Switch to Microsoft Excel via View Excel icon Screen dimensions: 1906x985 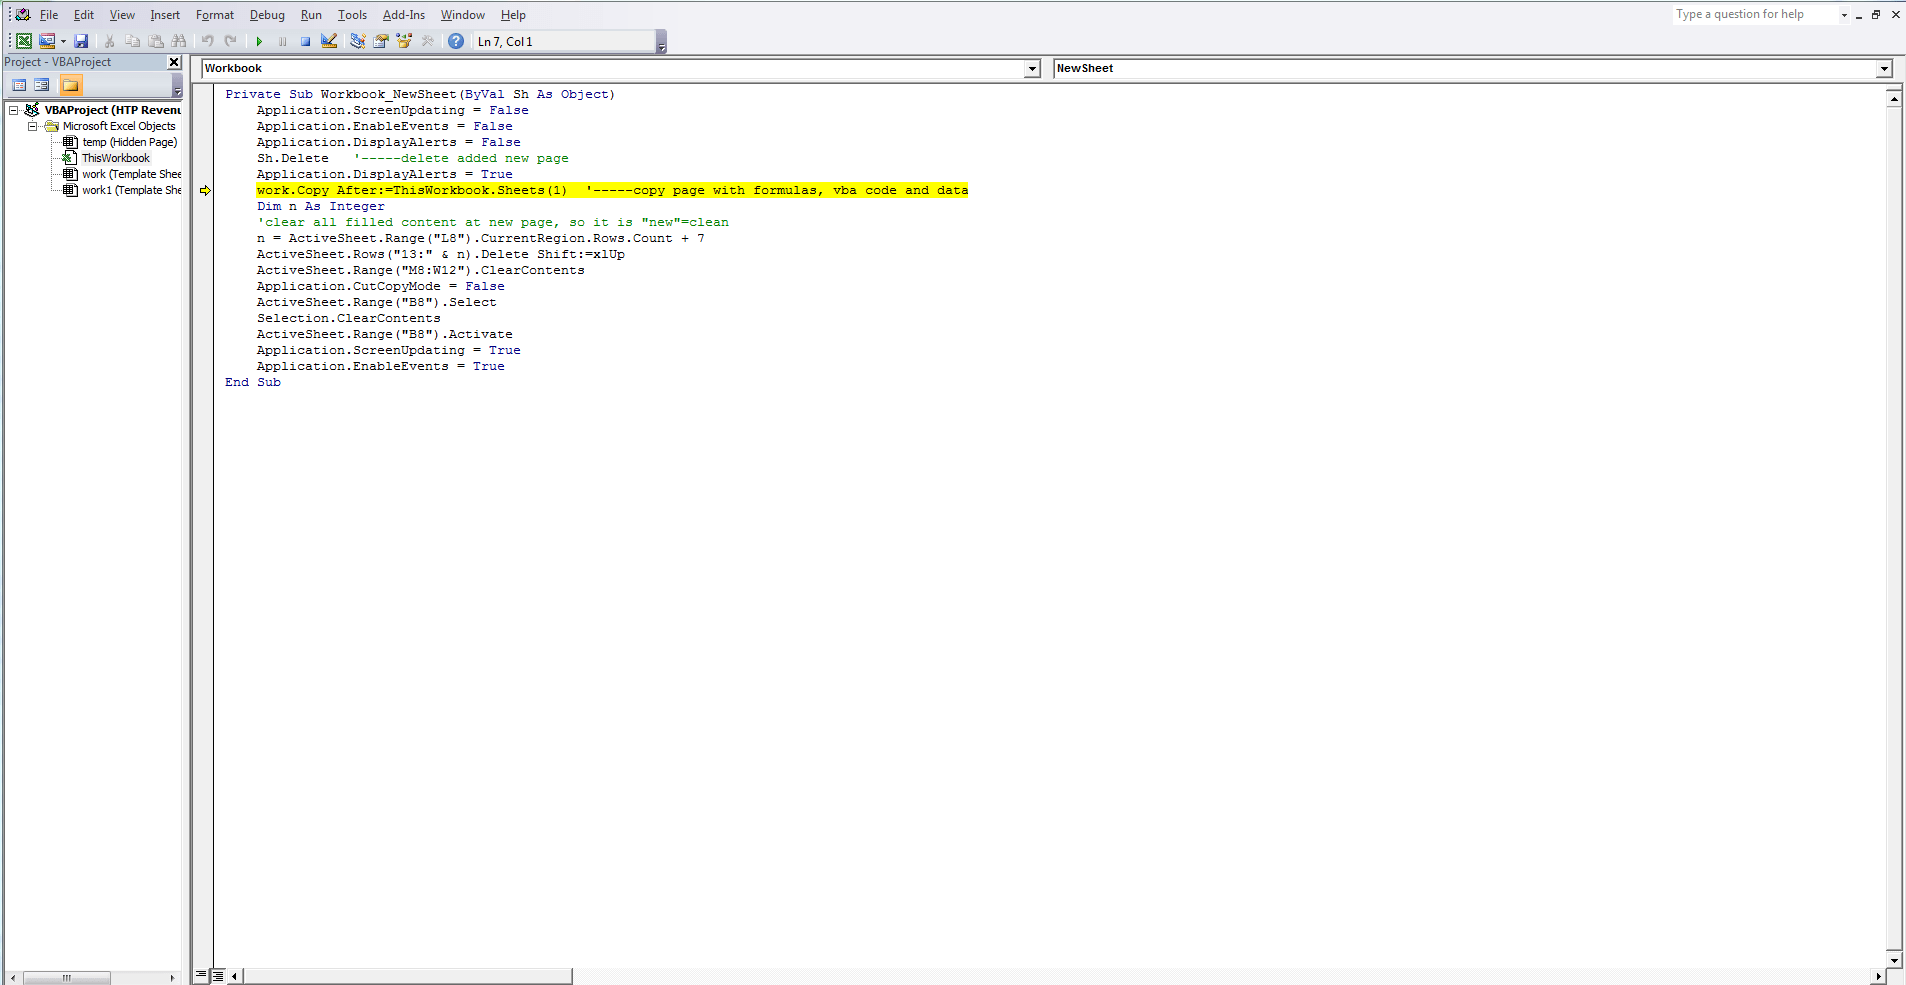[23, 41]
